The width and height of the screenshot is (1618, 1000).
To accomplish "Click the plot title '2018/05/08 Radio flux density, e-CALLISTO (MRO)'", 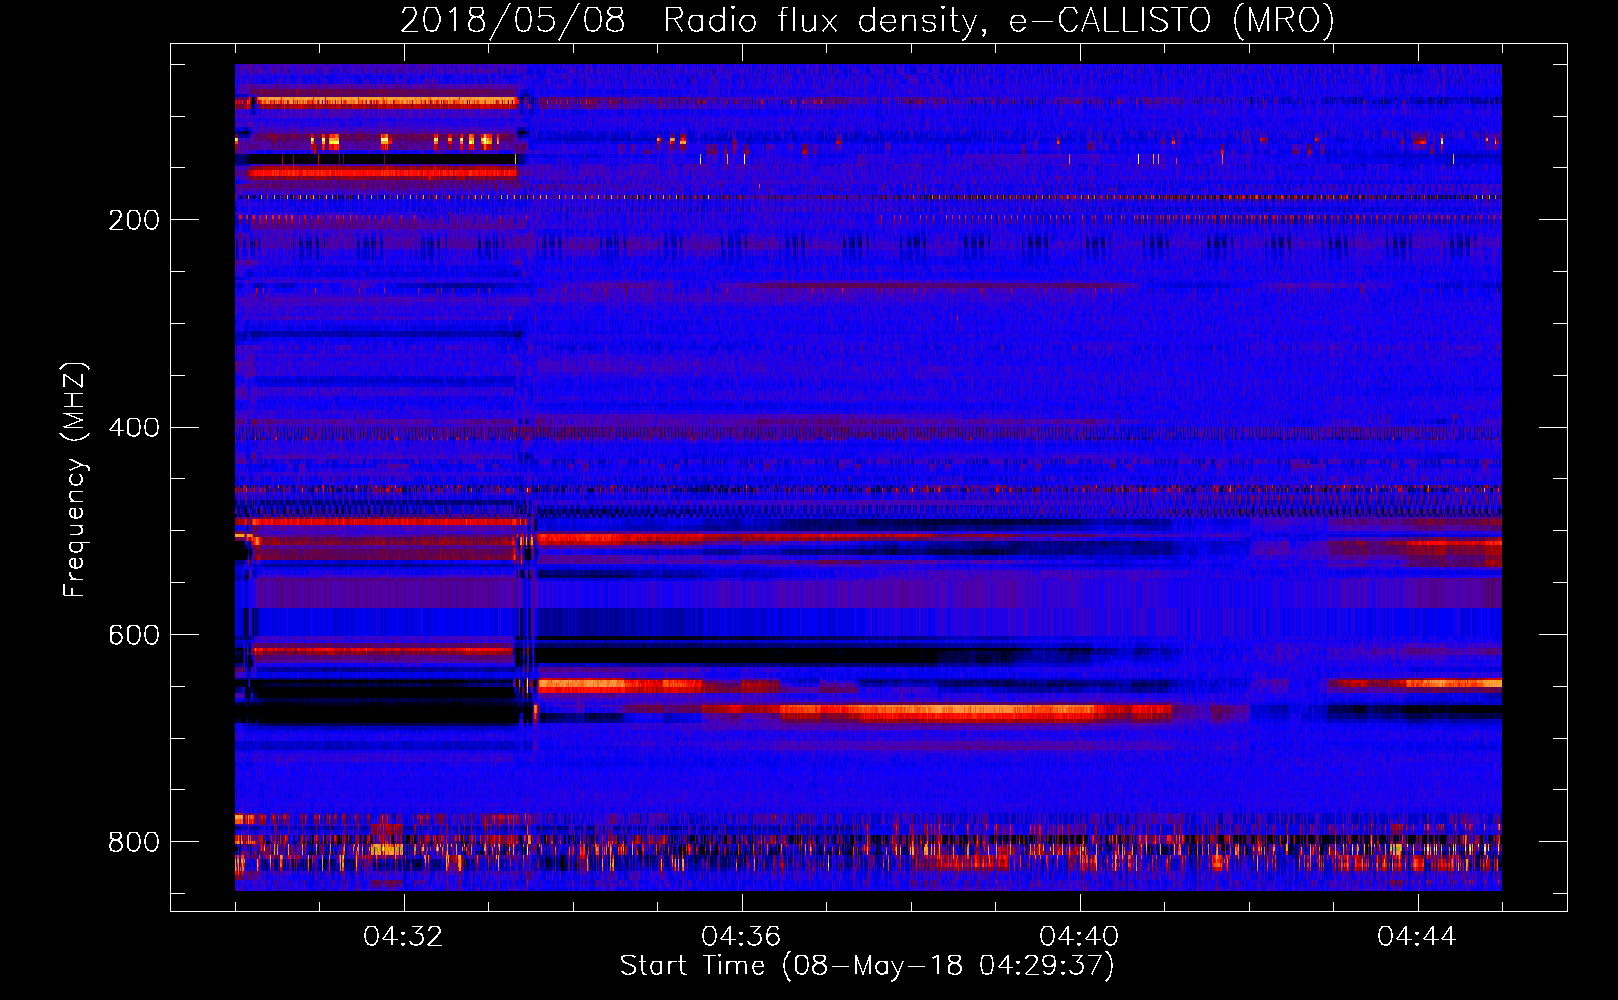I will (x=867, y=20).
